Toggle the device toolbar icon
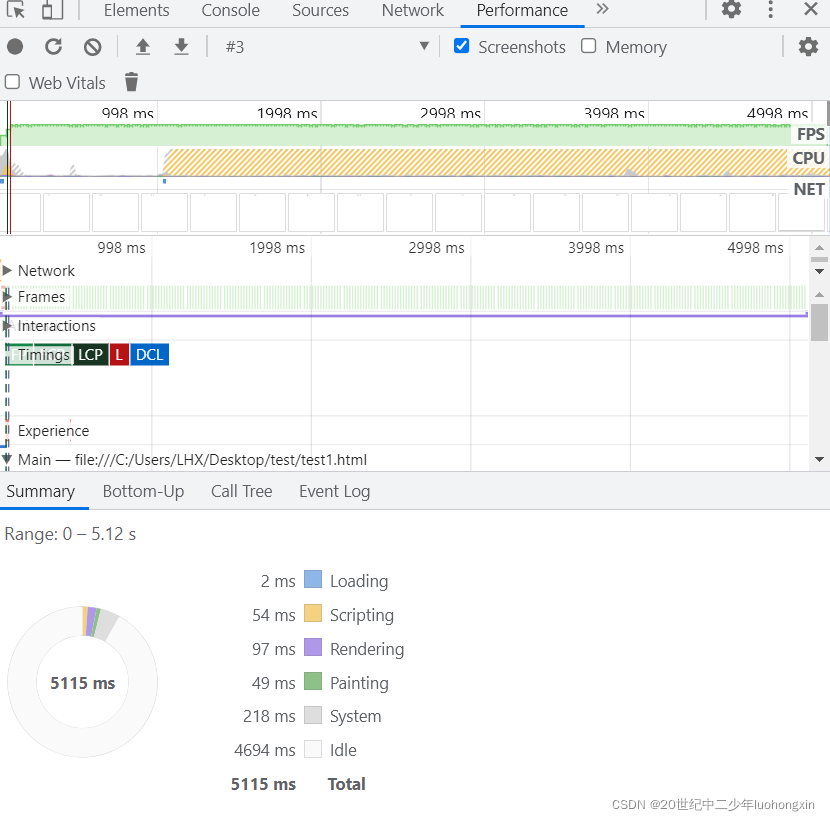830x821 pixels. coord(52,10)
